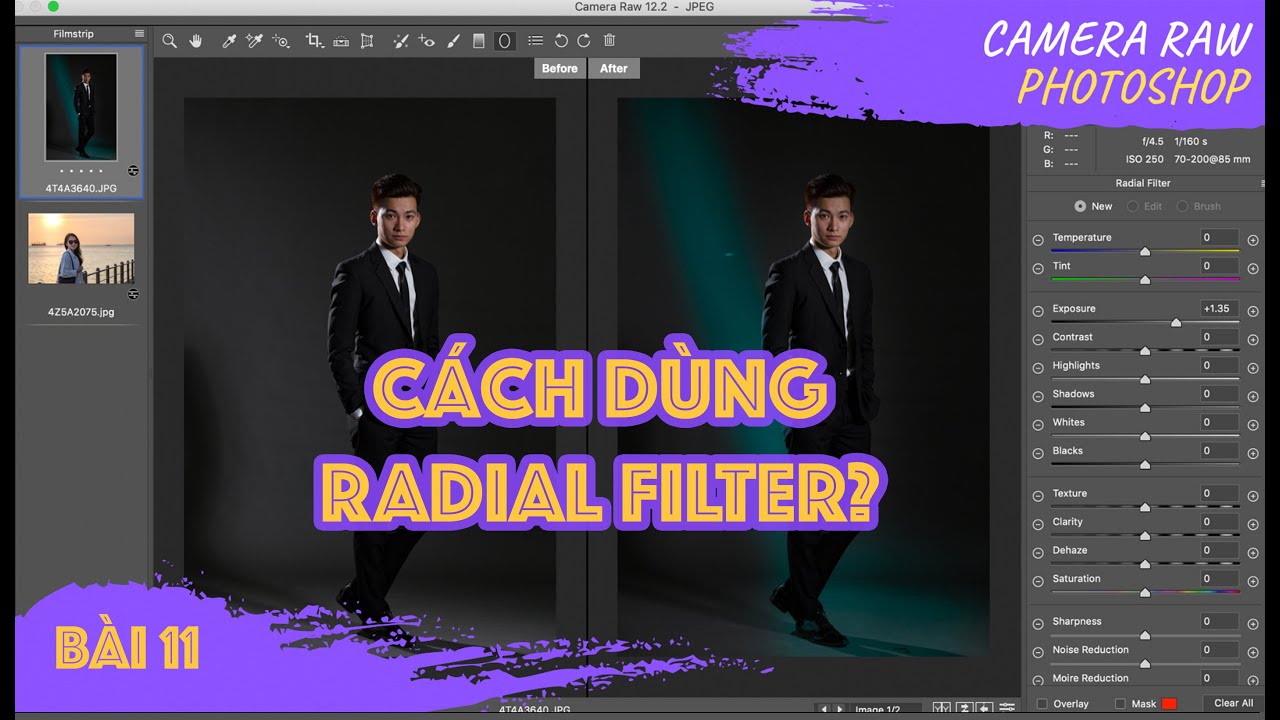The image size is (1280, 720).
Task: Select the Hand tool
Action: [x=196, y=41]
